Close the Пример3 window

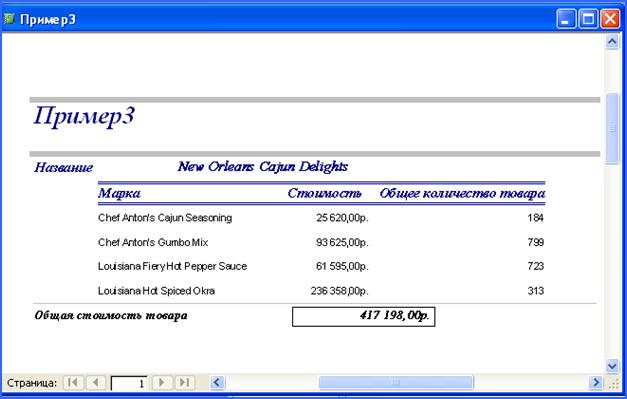point(611,19)
